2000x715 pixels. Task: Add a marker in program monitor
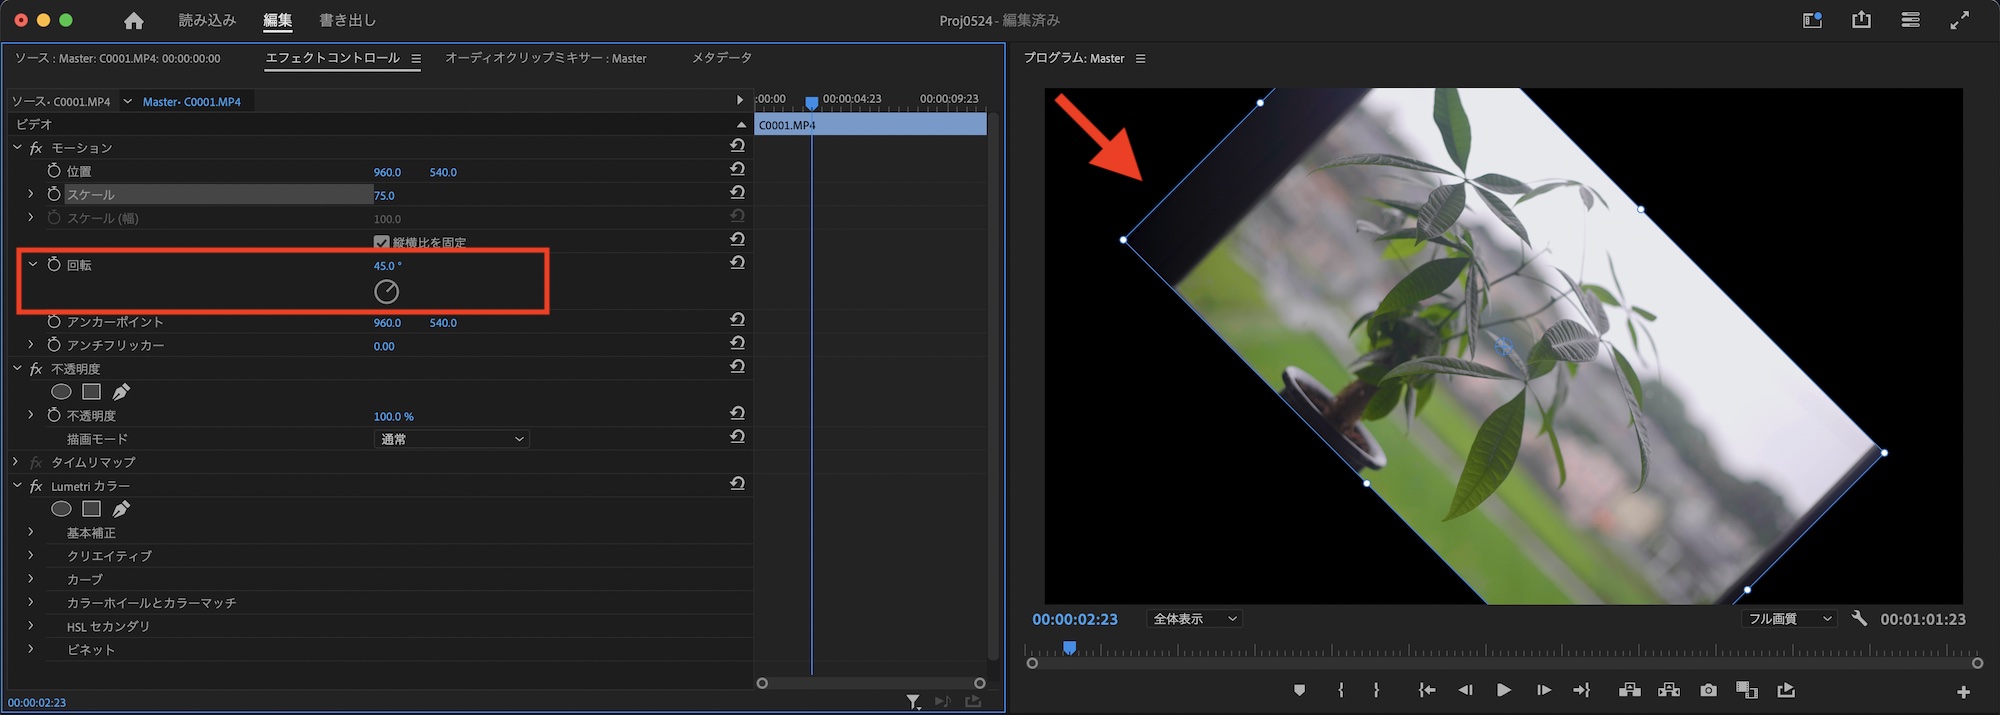(1299, 690)
